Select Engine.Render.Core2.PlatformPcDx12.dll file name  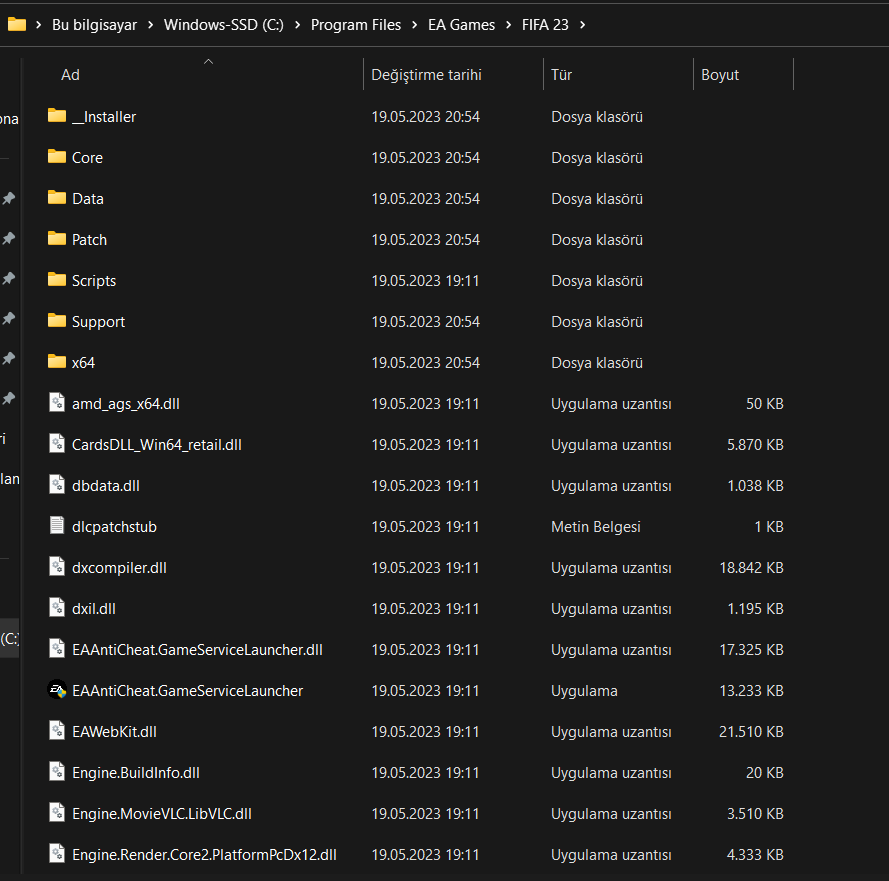204,854
